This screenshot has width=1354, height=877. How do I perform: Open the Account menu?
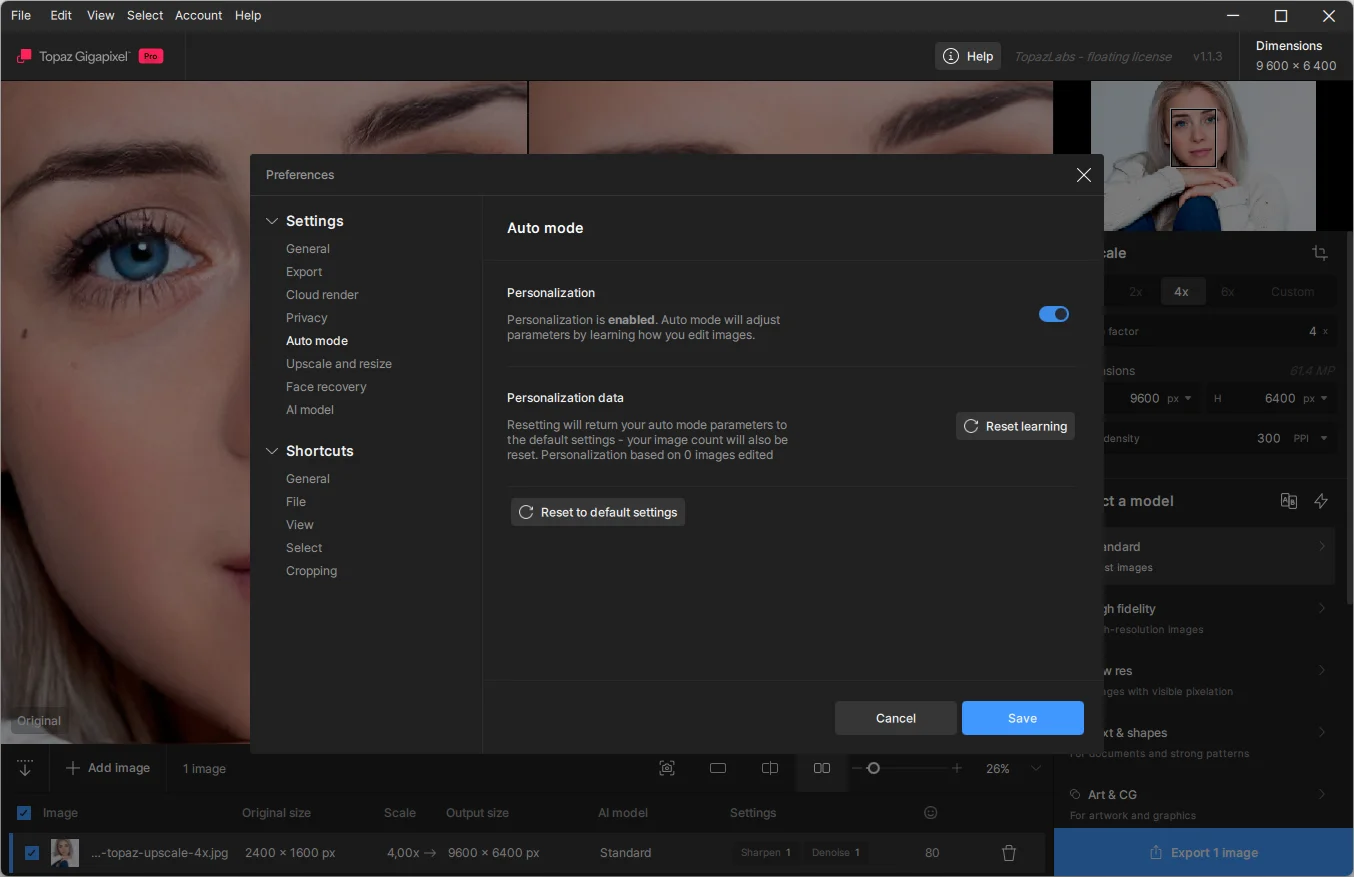click(198, 15)
